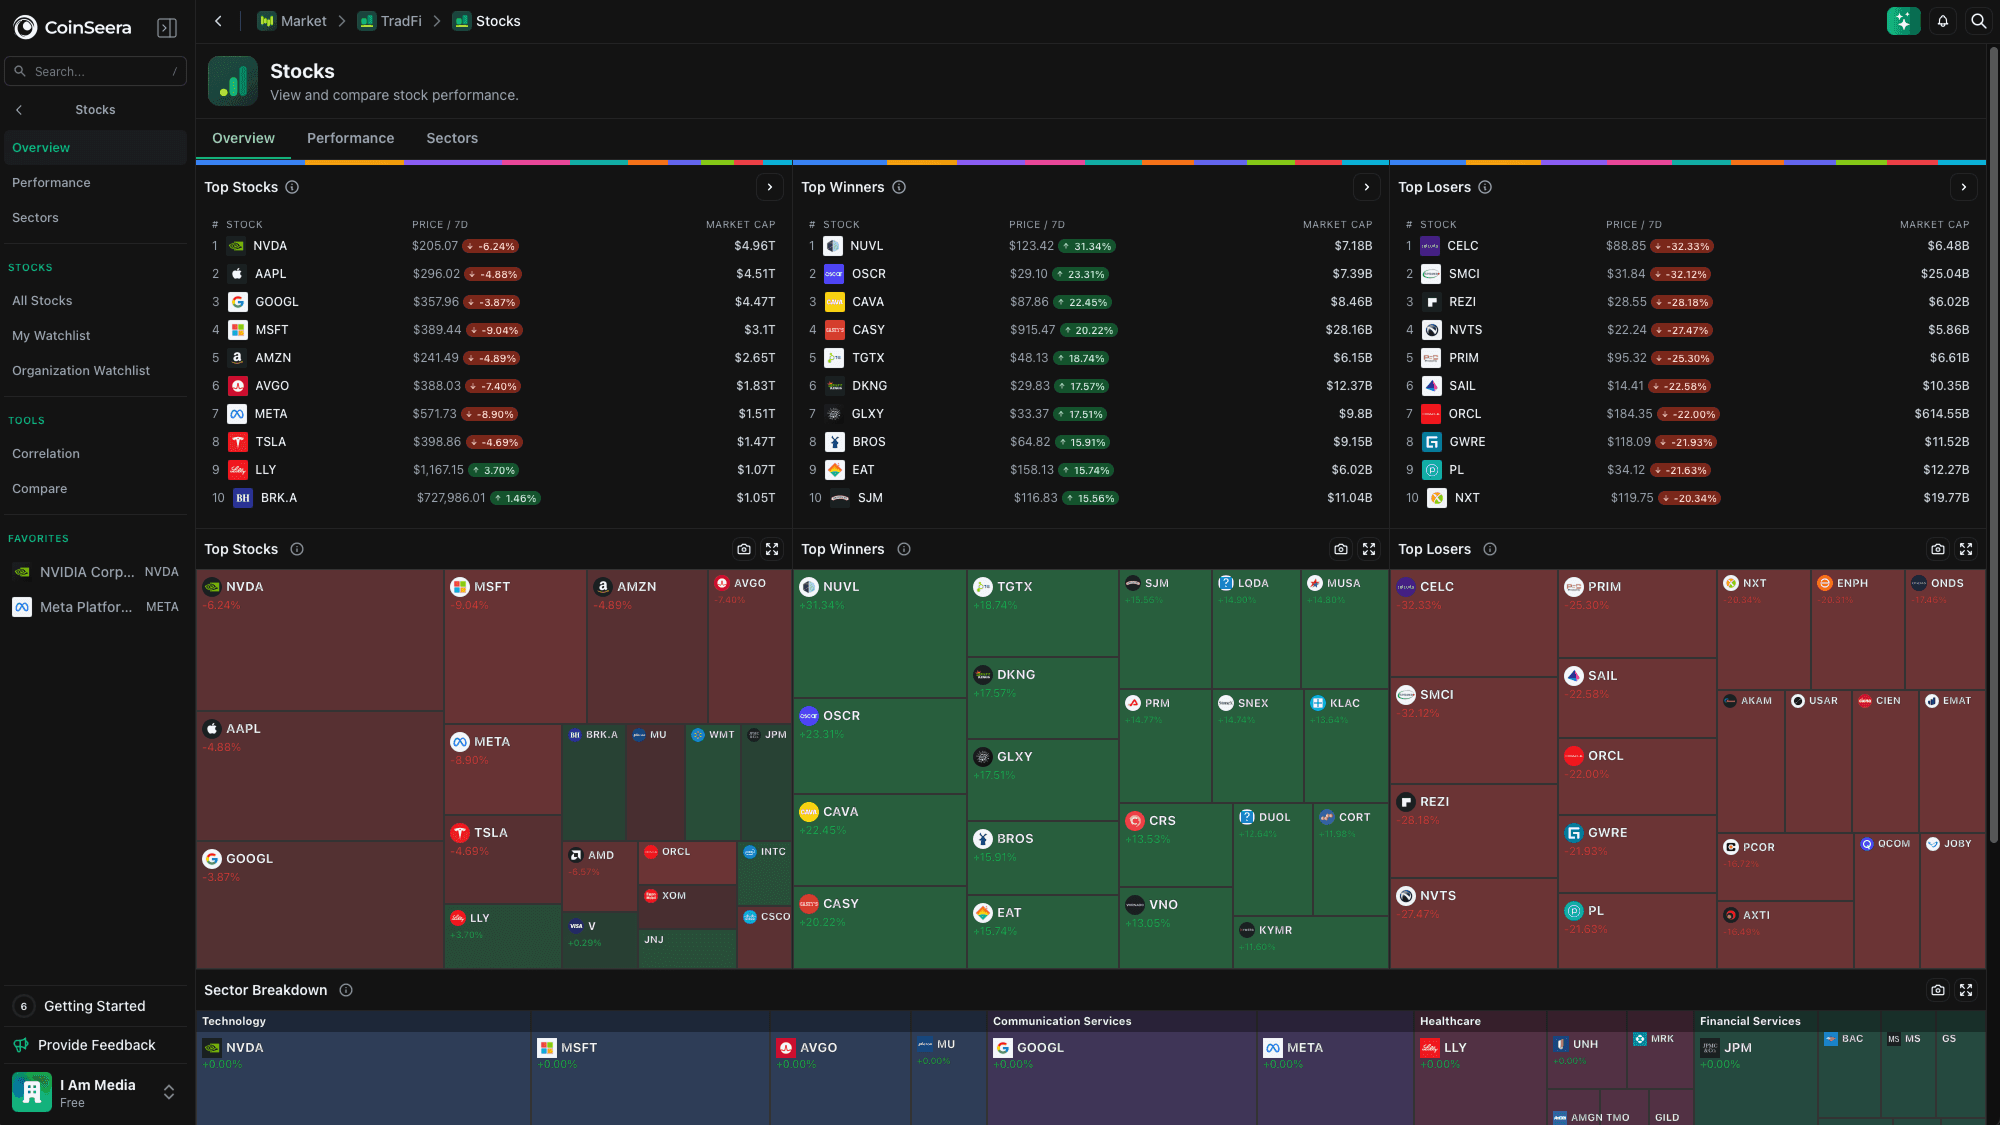The width and height of the screenshot is (2000, 1125).
Task: Take snapshot of Top Winners heatmap
Action: coord(1341,549)
